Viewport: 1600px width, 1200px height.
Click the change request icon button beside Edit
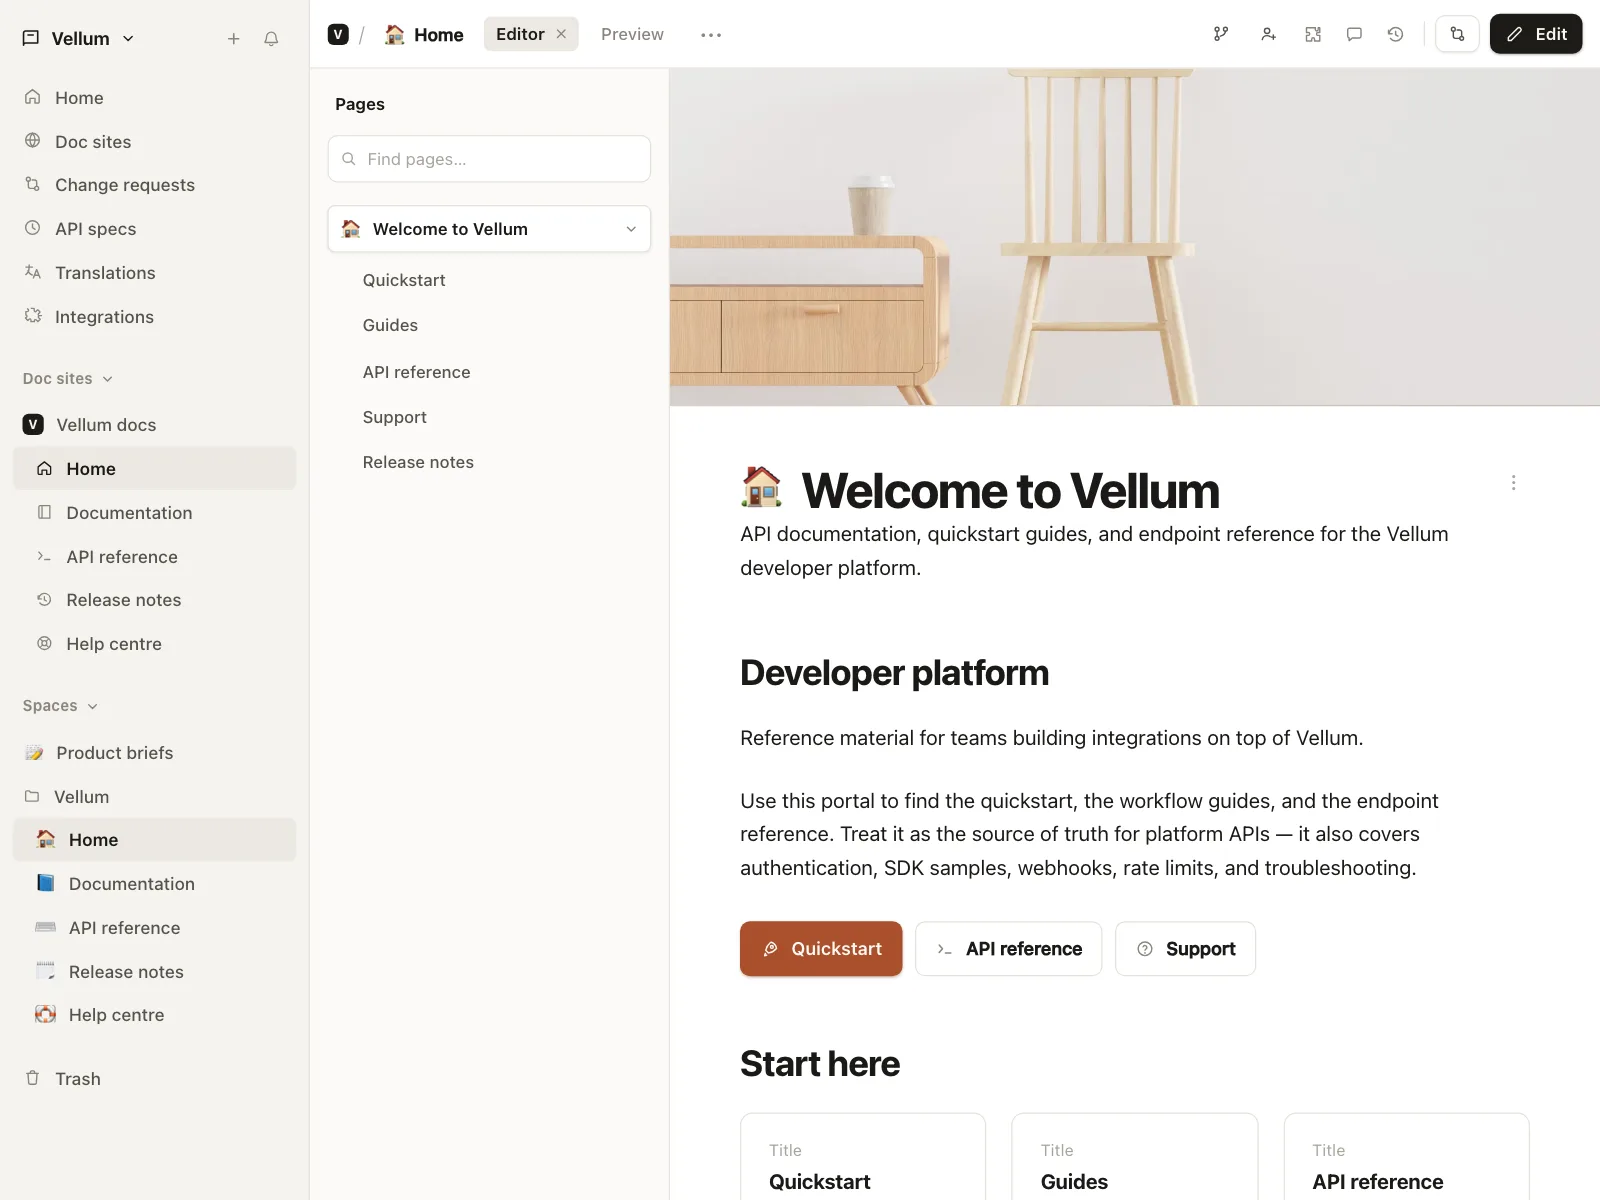(x=1457, y=34)
